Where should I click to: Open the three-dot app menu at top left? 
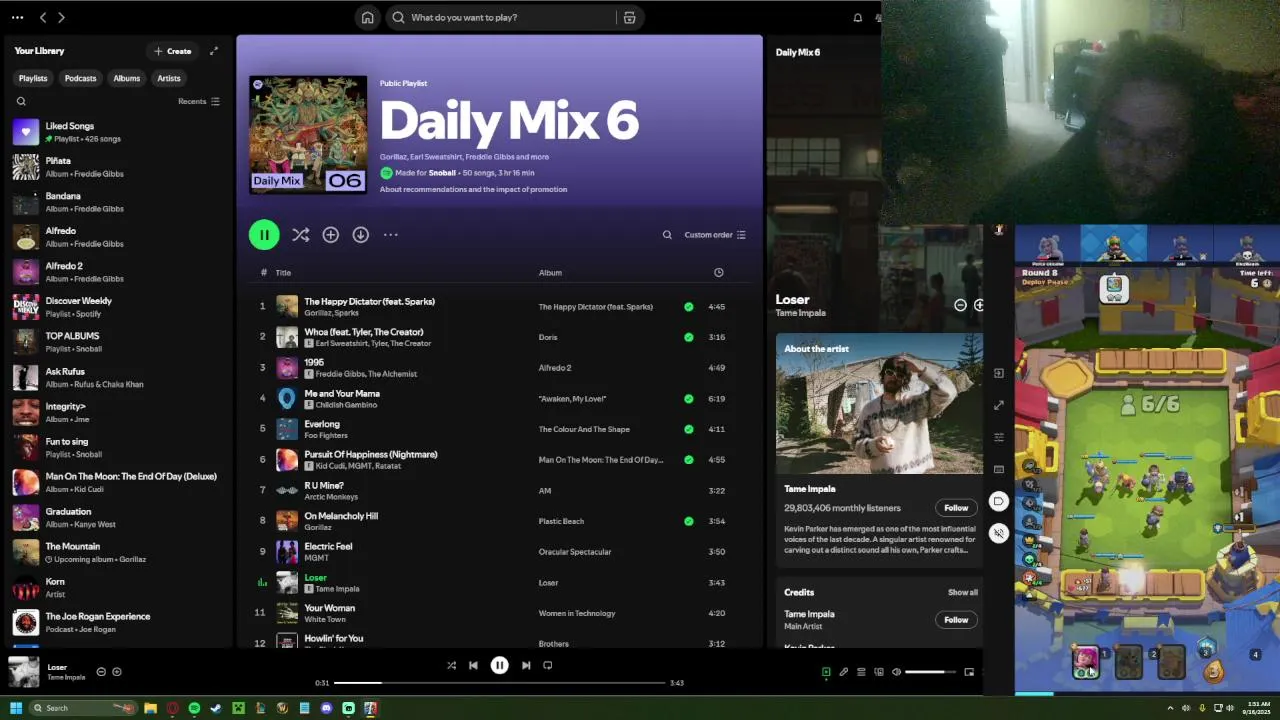[x=17, y=17]
